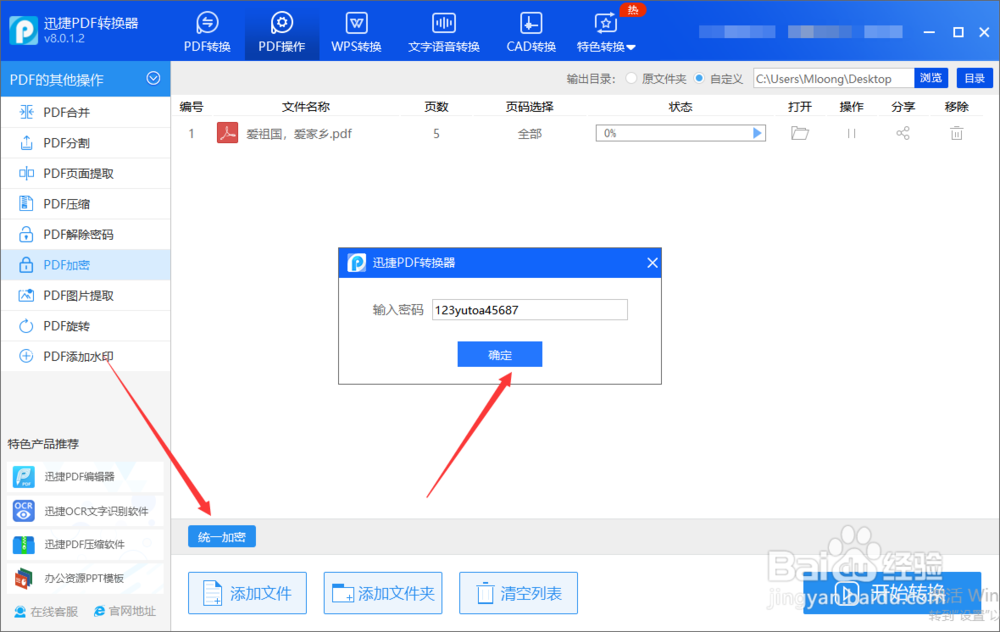Select PDF分割 in the sidebar

pos(85,143)
